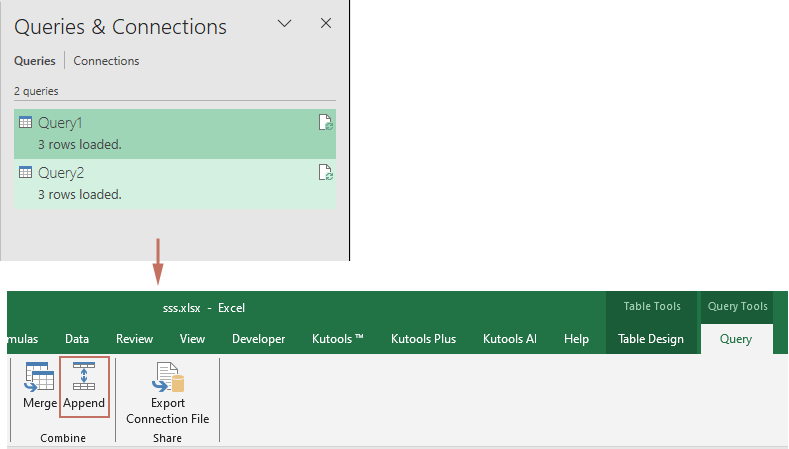
Task: Click the Append queries icon
Action: point(84,377)
